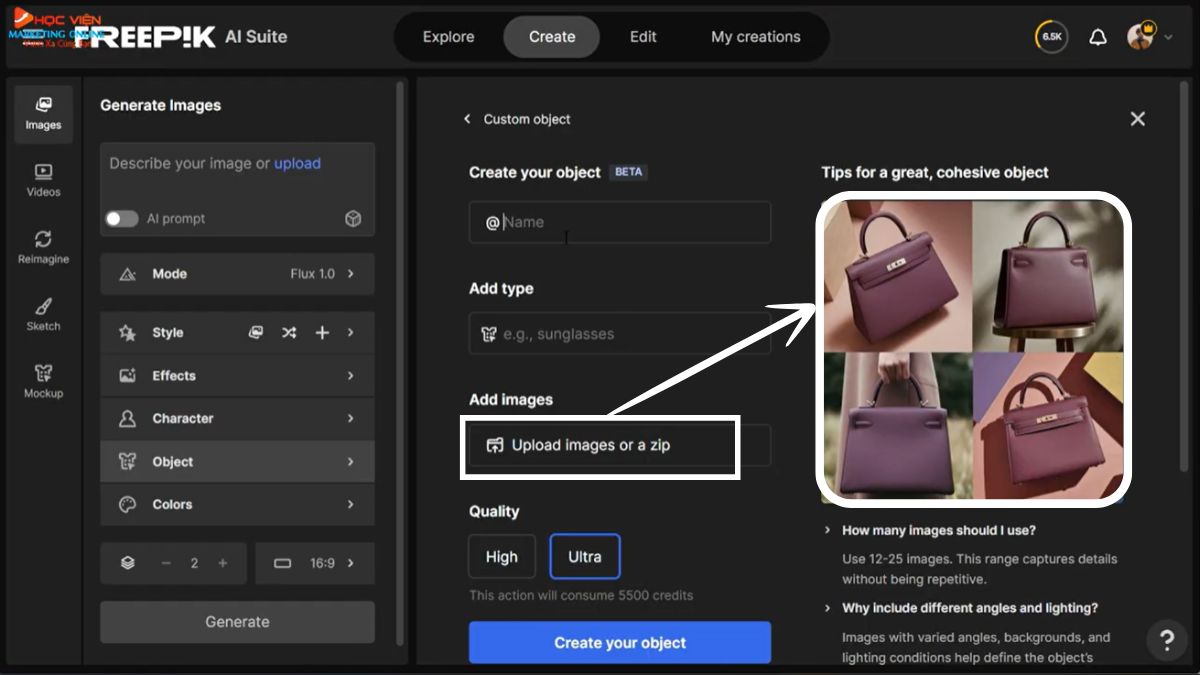Viewport: 1200px width, 675px height.
Task: Select the hand-held handbag thumbnail
Action: coord(897,424)
